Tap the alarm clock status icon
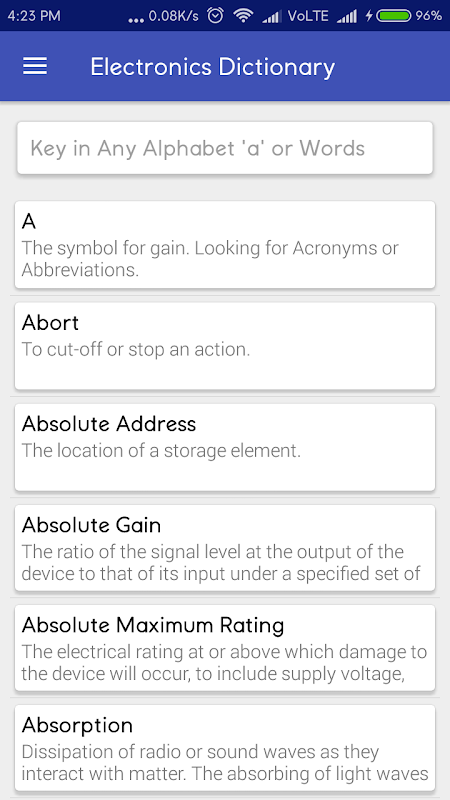The image size is (450, 800). click(215, 16)
